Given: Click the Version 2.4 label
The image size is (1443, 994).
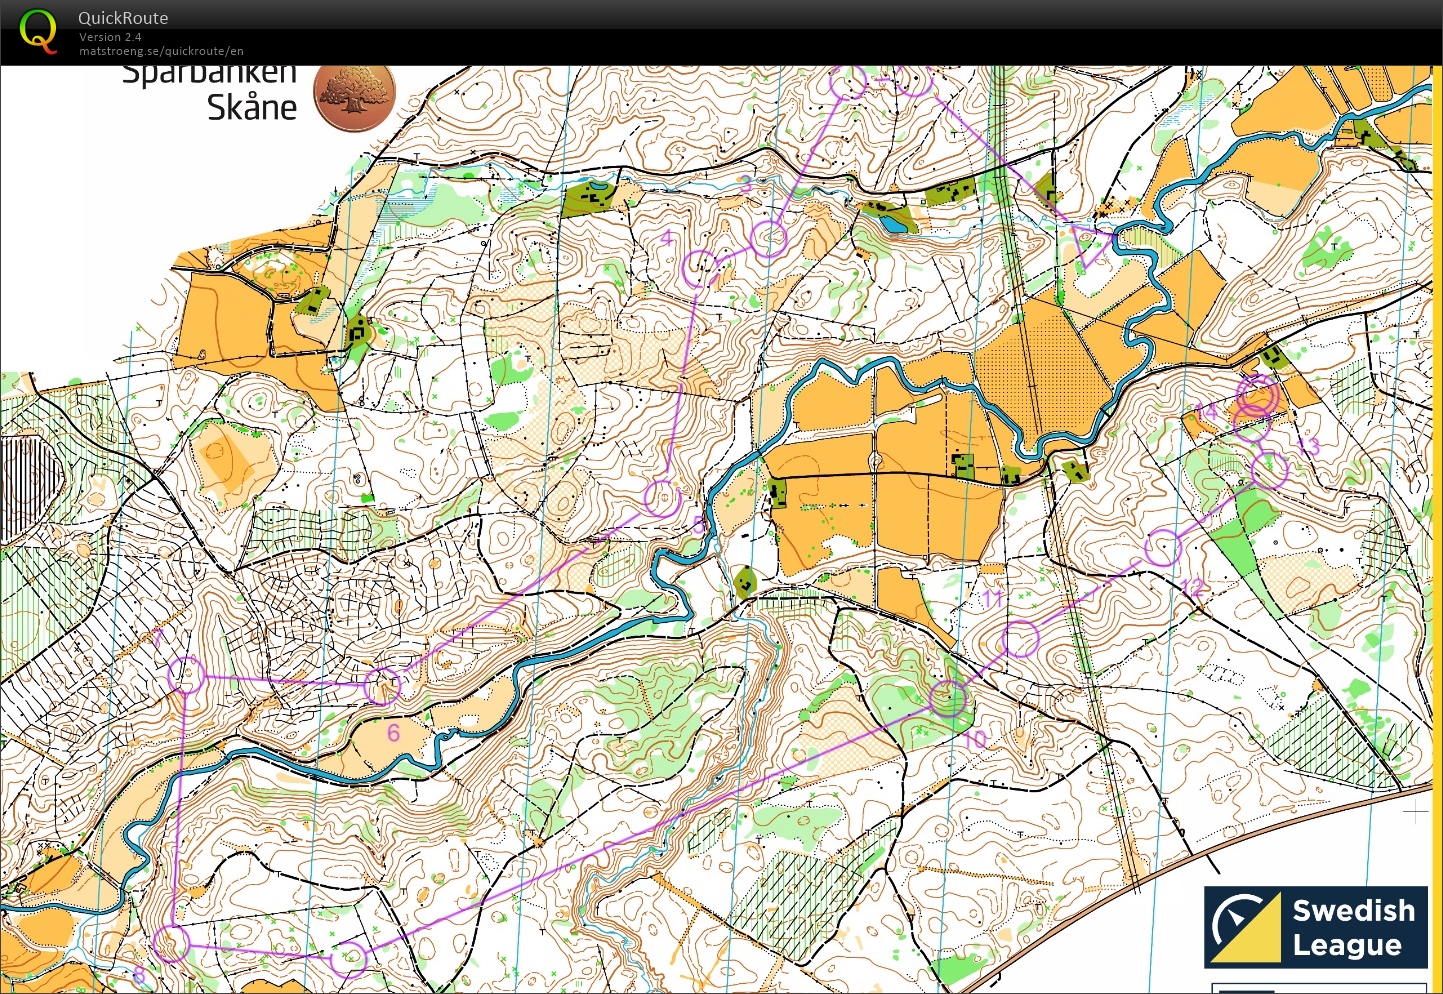Looking at the screenshot, I should [110, 37].
